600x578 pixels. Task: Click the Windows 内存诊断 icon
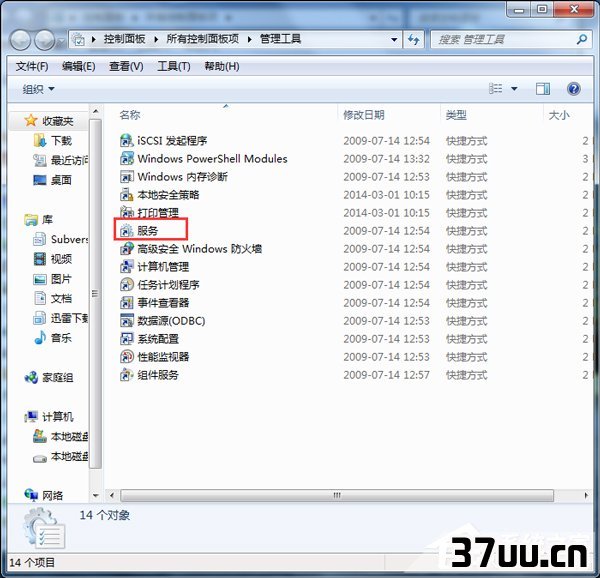pyautogui.click(x=127, y=176)
